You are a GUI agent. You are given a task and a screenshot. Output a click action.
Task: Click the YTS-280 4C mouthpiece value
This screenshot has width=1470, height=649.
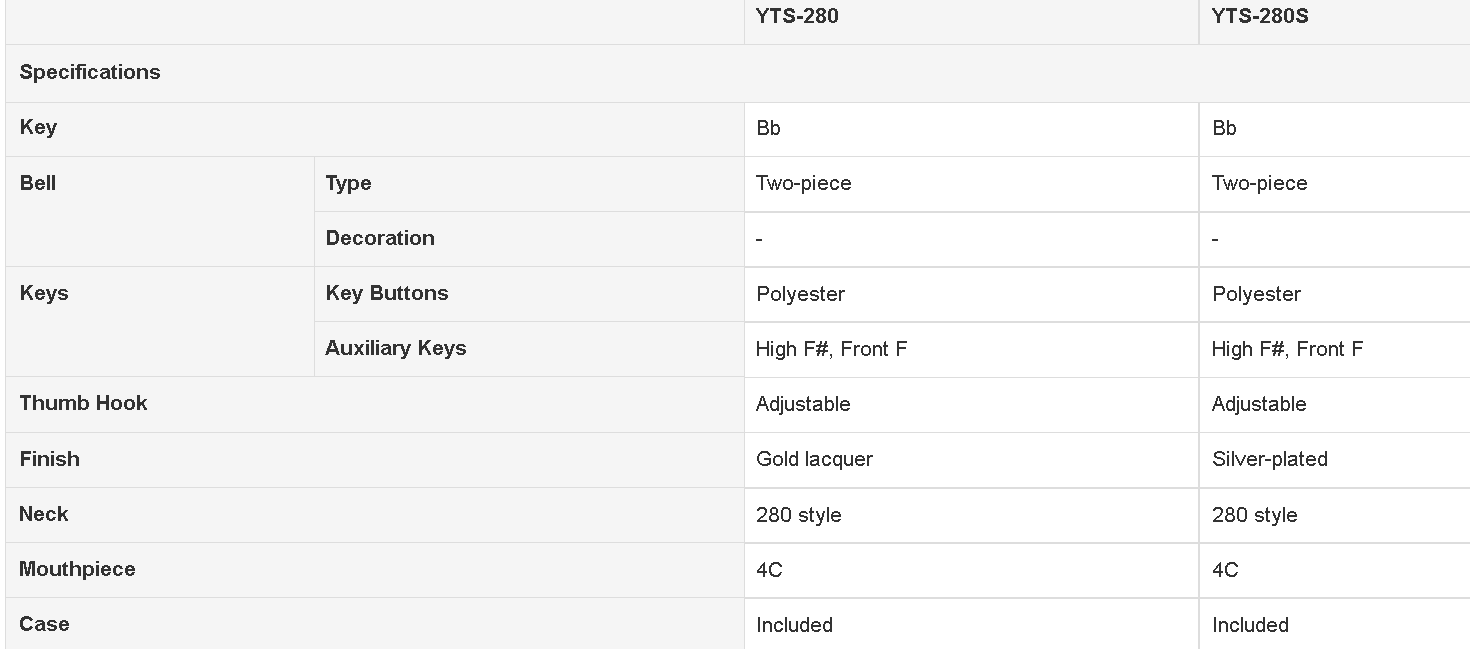tap(769, 570)
